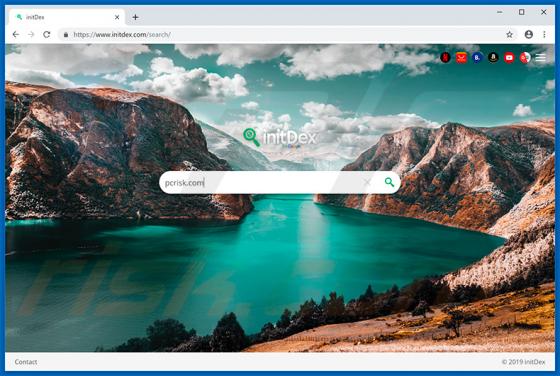
Task: Bookmark this page with the star icon
Action: pyautogui.click(x=509, y=35)
